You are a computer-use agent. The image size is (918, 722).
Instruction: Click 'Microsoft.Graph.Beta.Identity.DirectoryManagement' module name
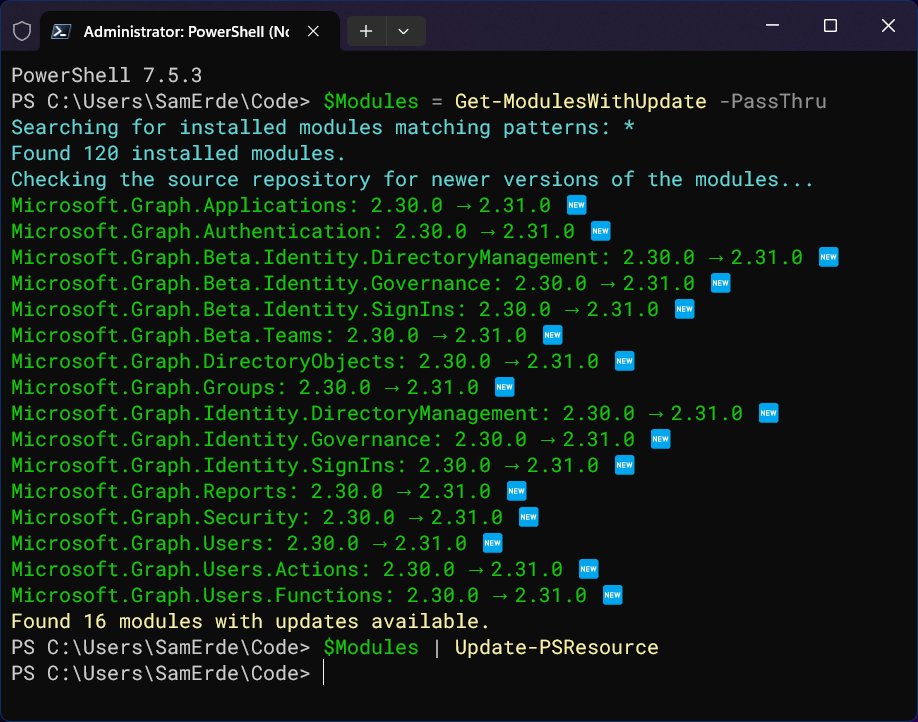point(304,257)
